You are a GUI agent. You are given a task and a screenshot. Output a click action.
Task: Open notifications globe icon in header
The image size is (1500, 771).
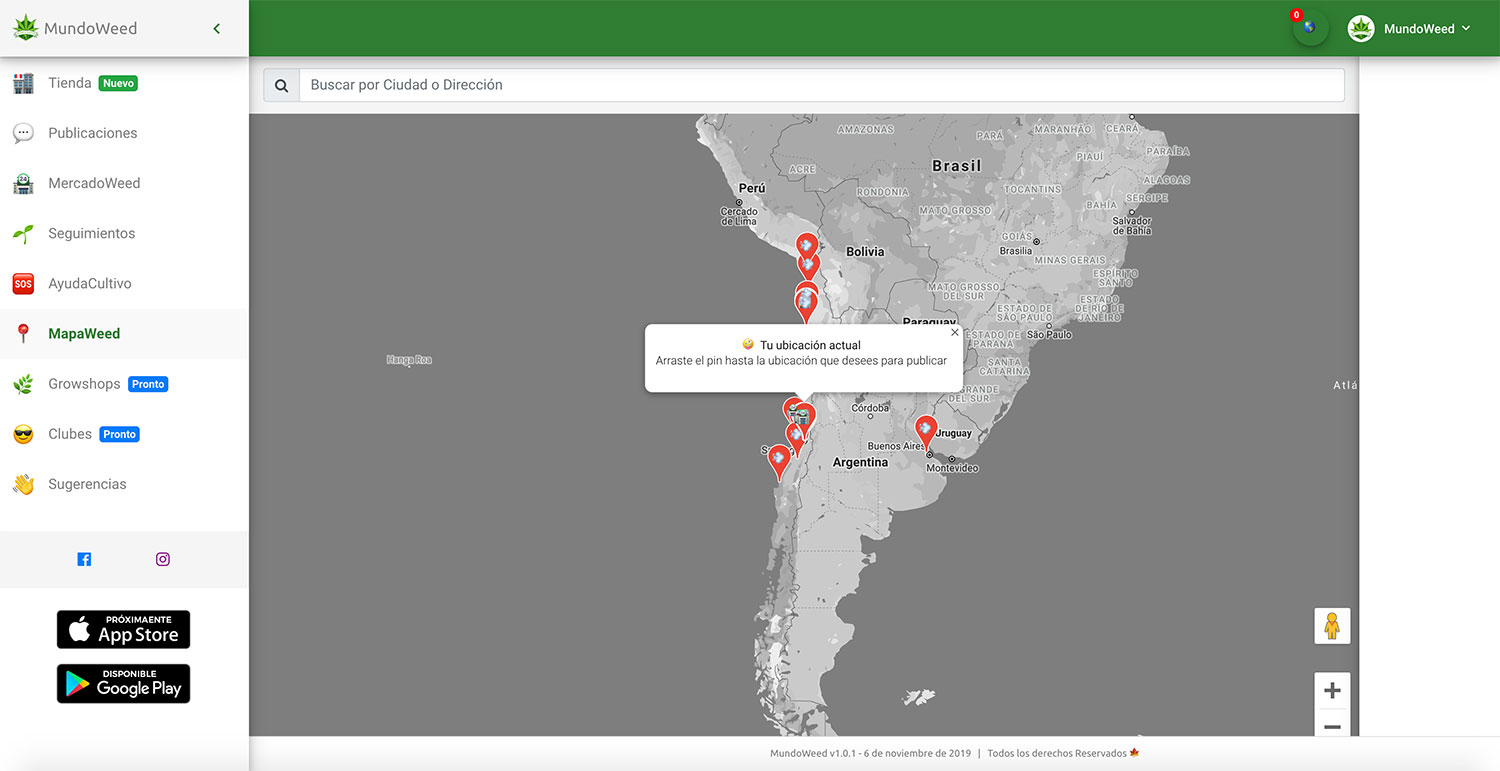(x=1310, y=28)
